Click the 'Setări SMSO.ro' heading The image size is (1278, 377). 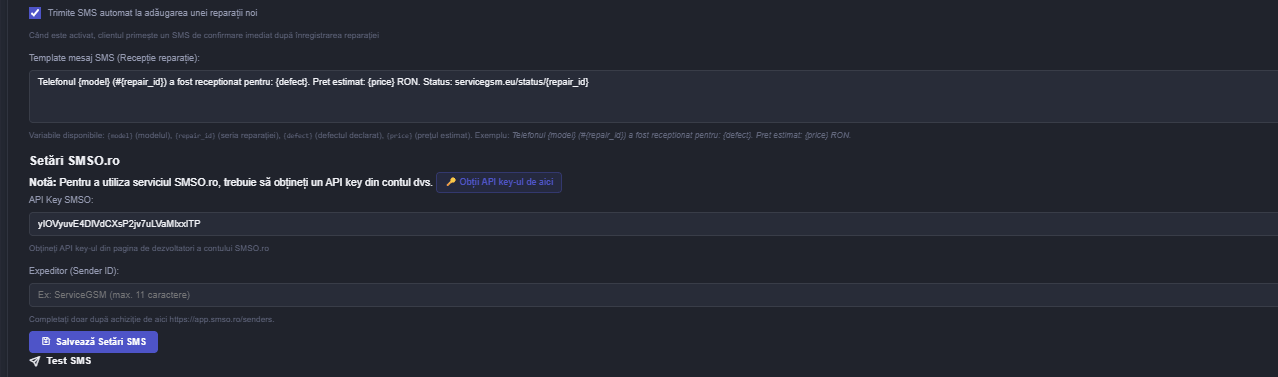tap(75, 160)
